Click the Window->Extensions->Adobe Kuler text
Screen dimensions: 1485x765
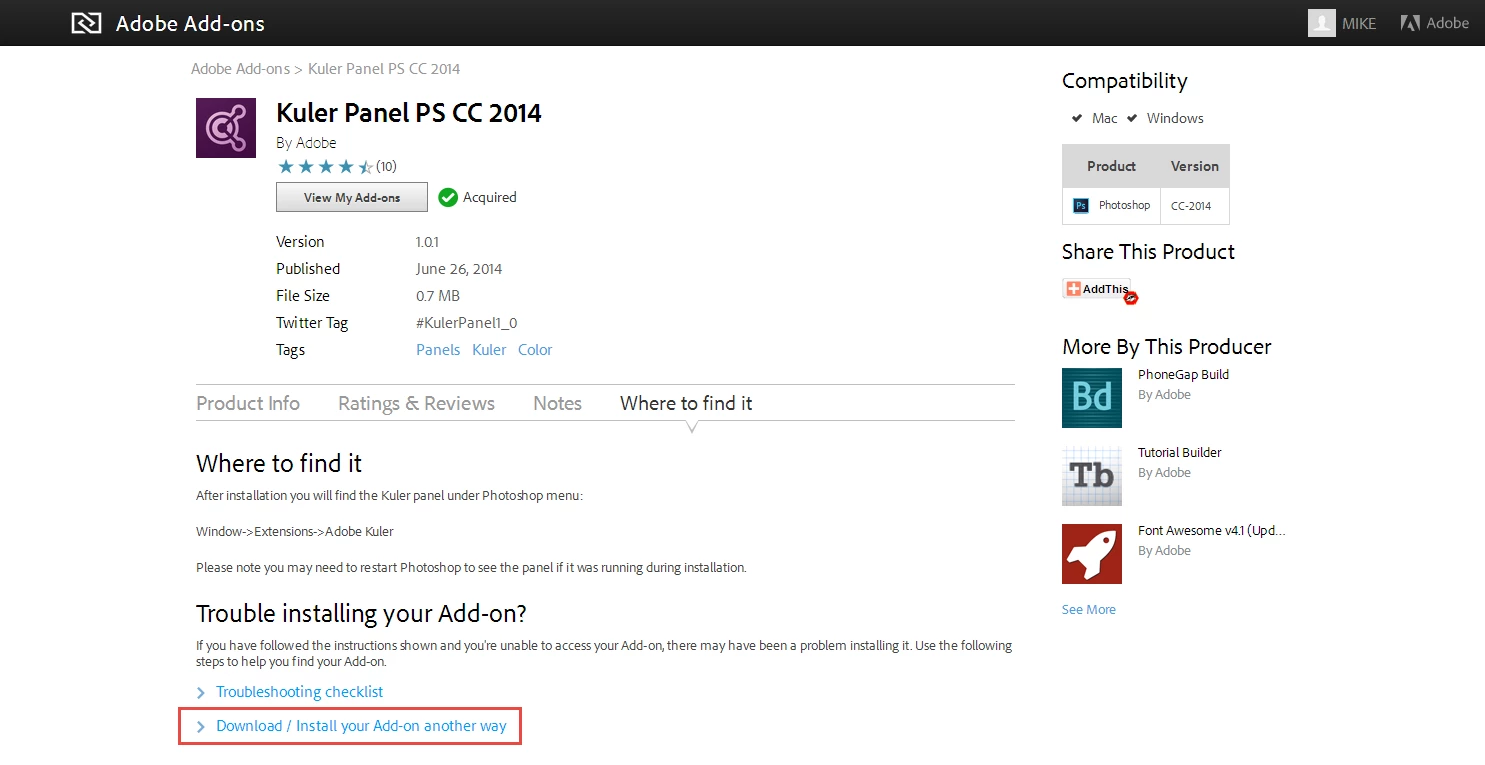(295, 532)
